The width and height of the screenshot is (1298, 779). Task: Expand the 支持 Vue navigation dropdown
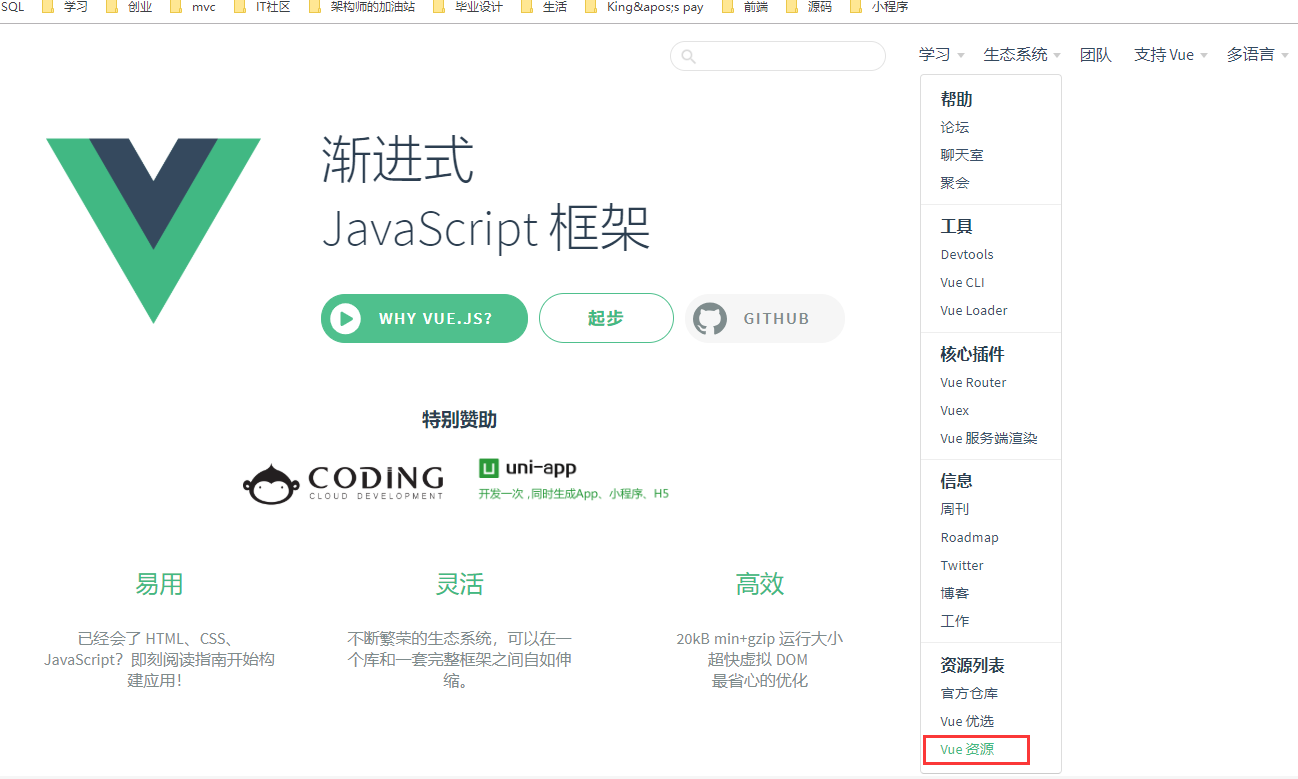[1171, 55]
